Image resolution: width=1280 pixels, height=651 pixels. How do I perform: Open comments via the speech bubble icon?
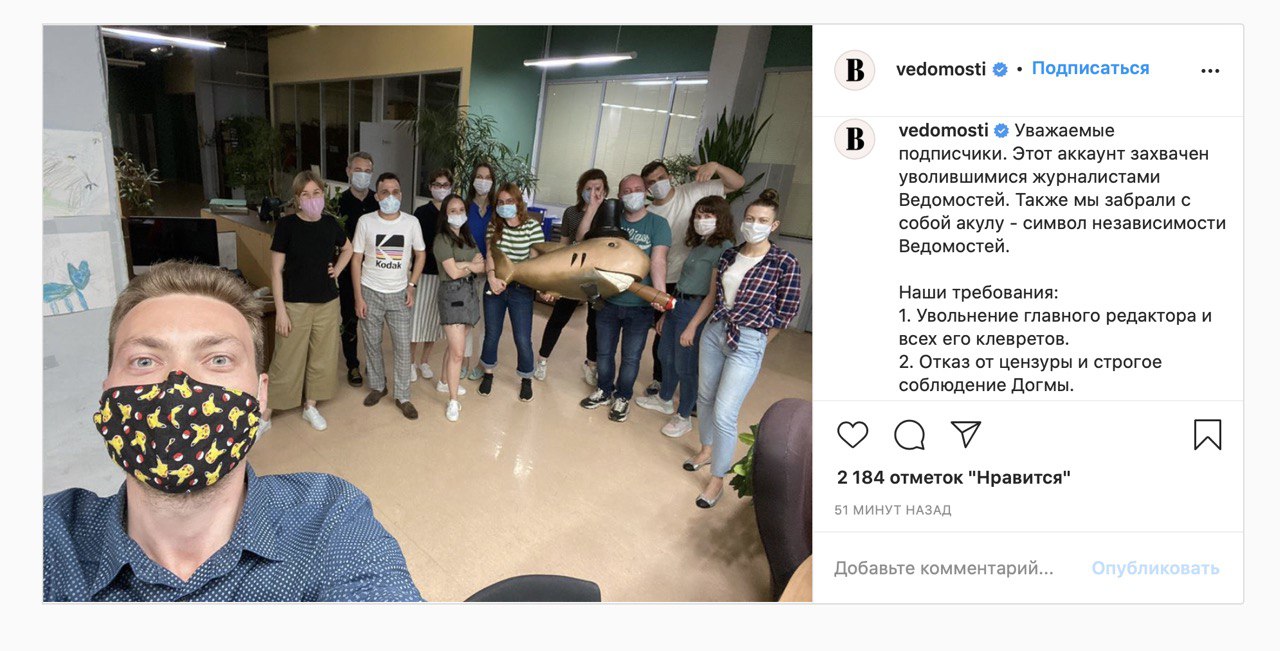coord(909,435)
